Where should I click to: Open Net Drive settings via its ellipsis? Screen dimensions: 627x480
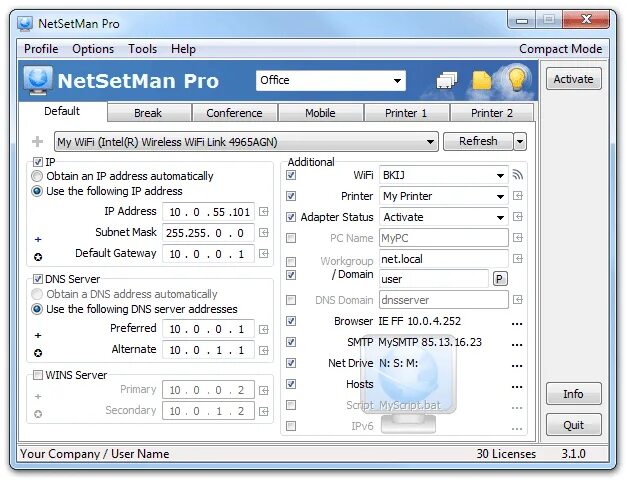[x=517, y=366]
